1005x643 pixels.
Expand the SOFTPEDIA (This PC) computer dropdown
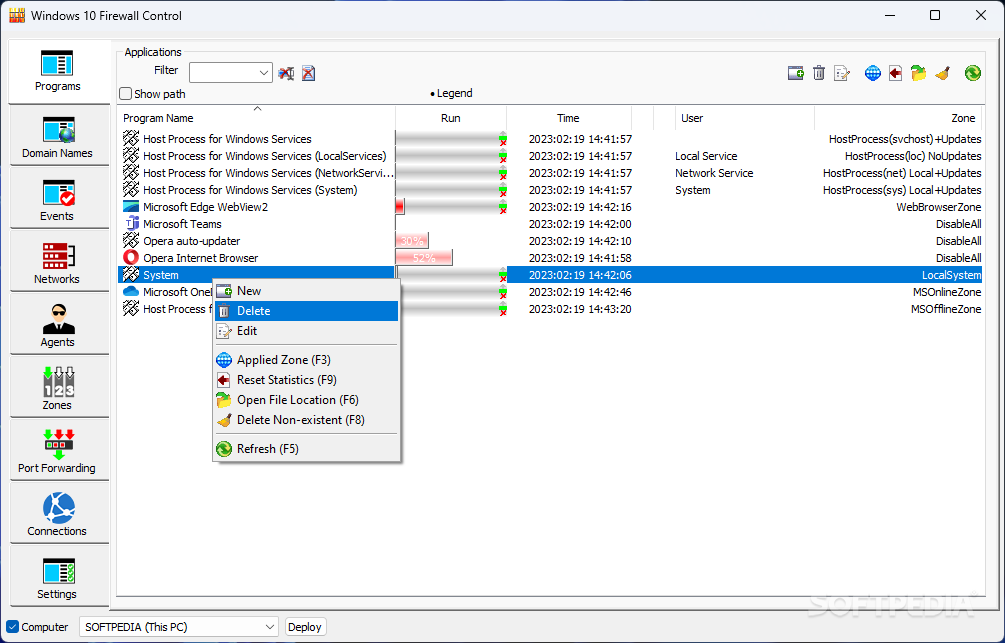[x=179, y=627]
